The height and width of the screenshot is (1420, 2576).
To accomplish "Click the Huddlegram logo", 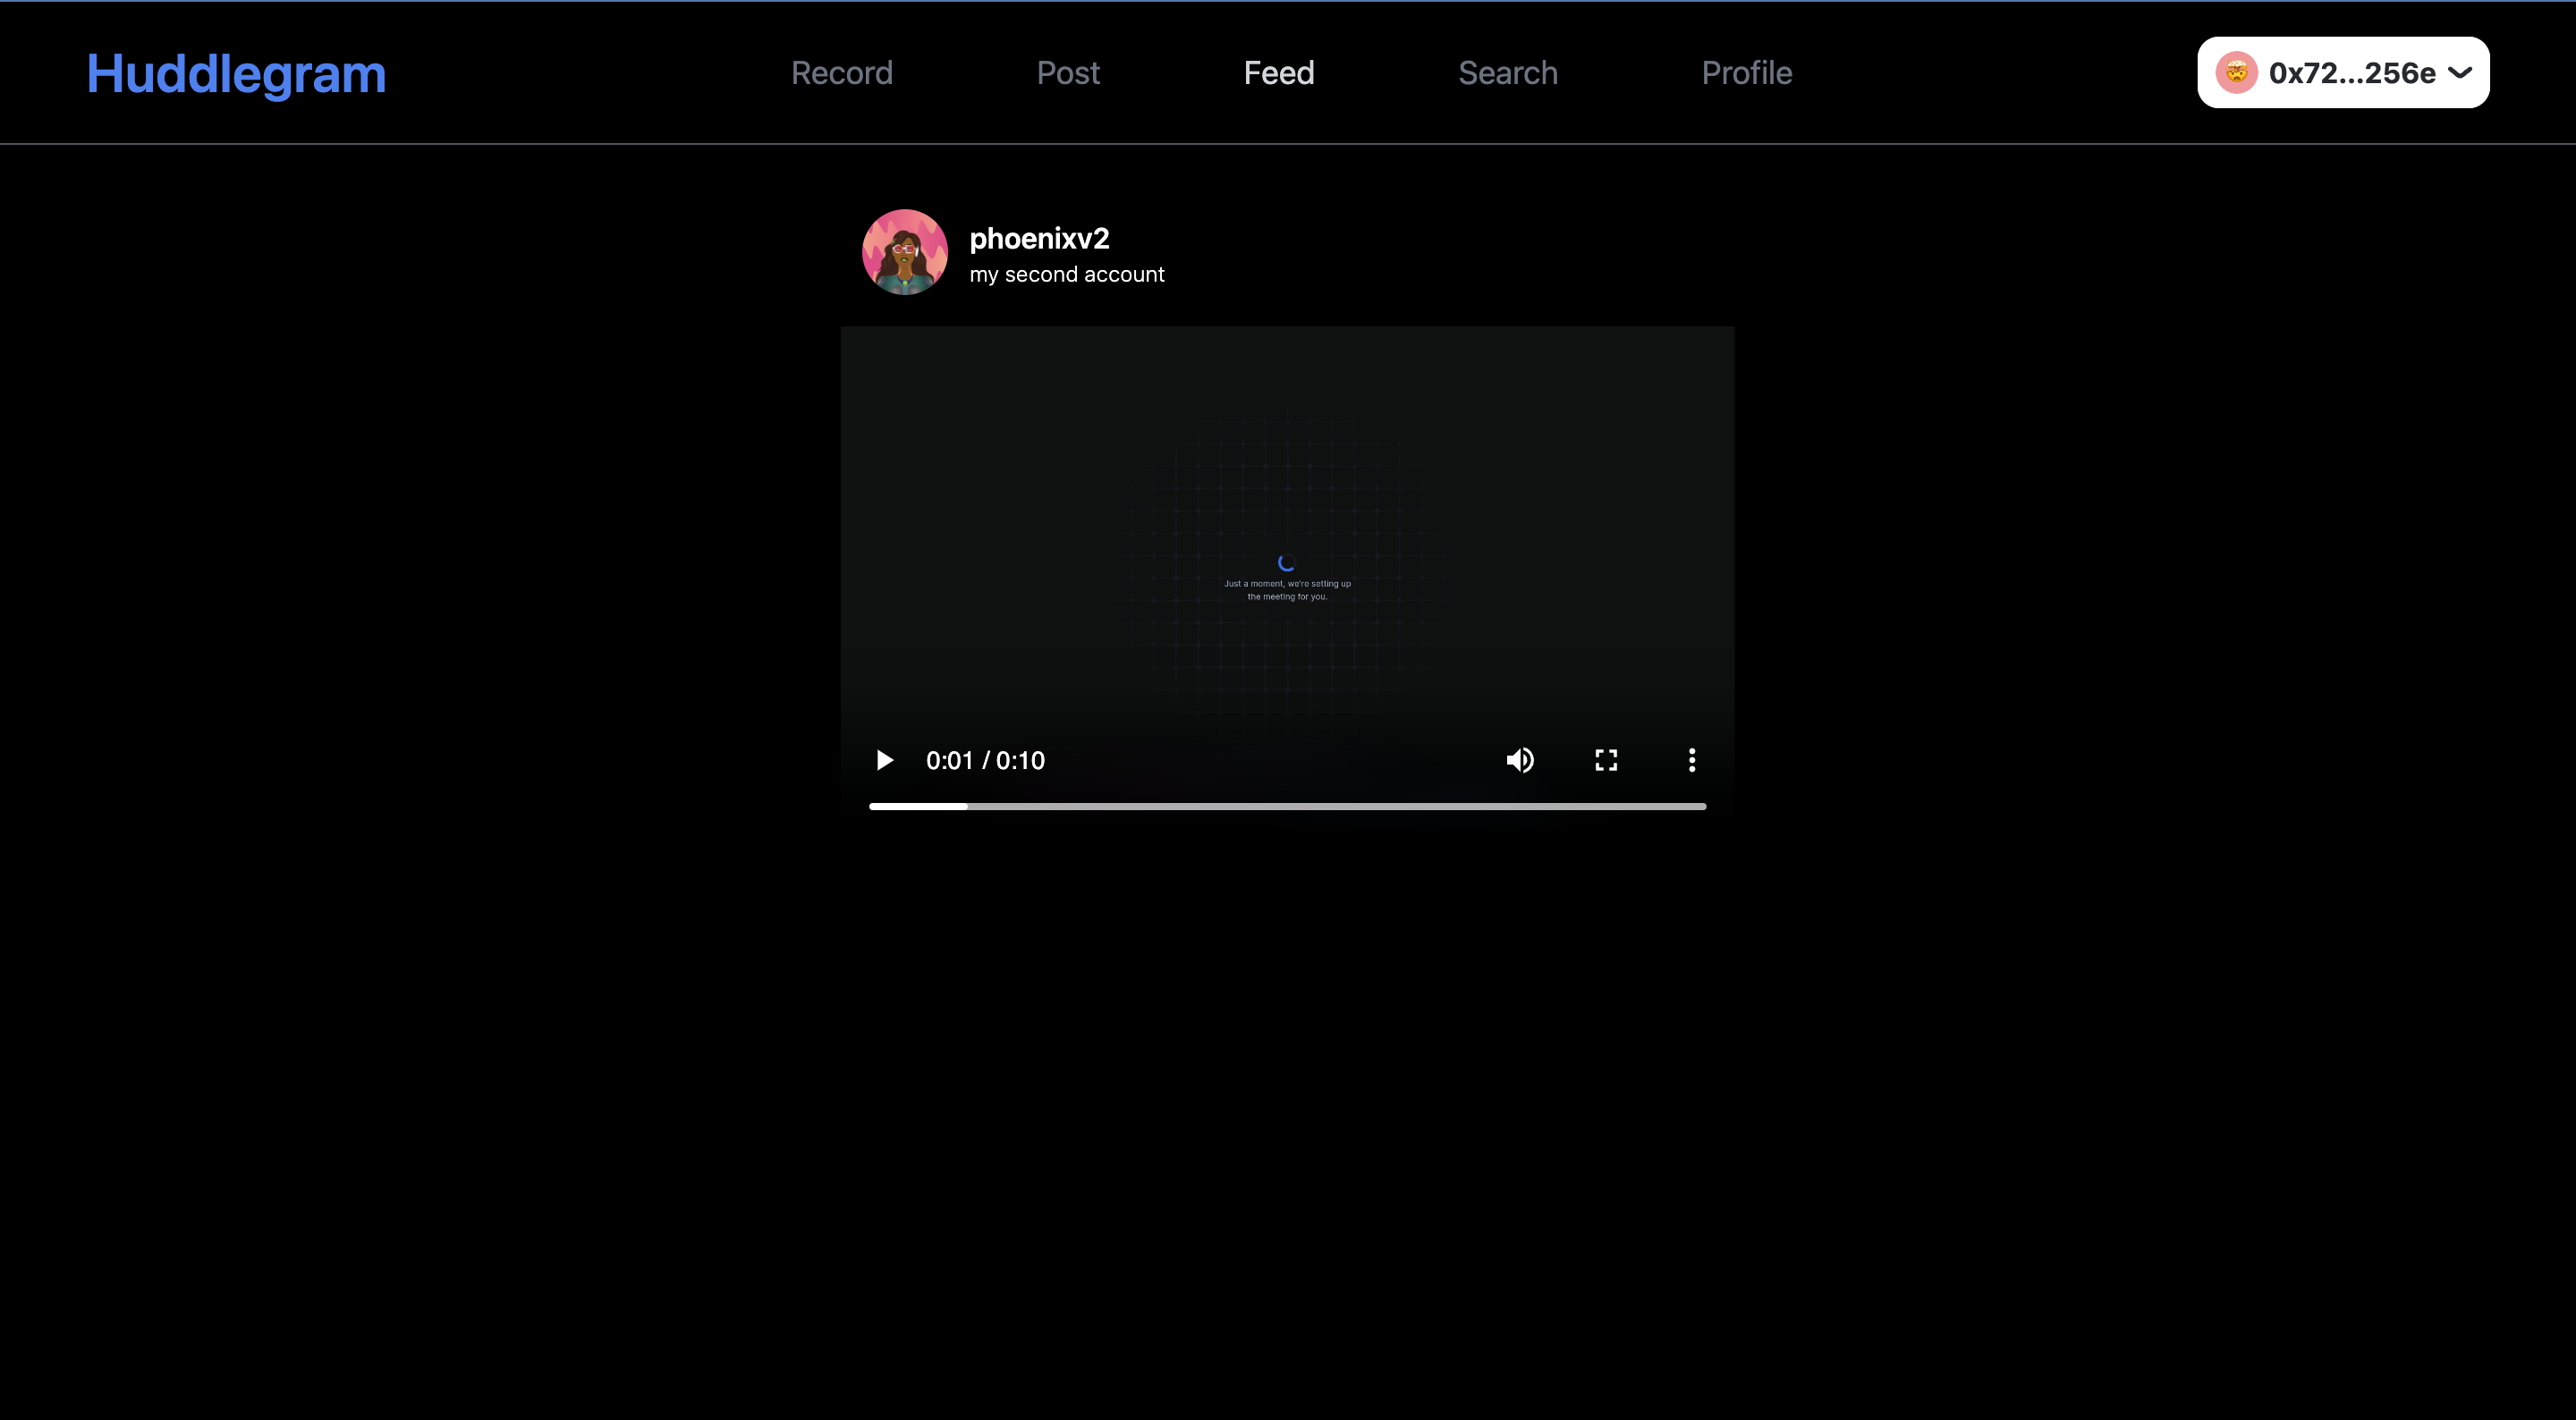I will (236, 74).
